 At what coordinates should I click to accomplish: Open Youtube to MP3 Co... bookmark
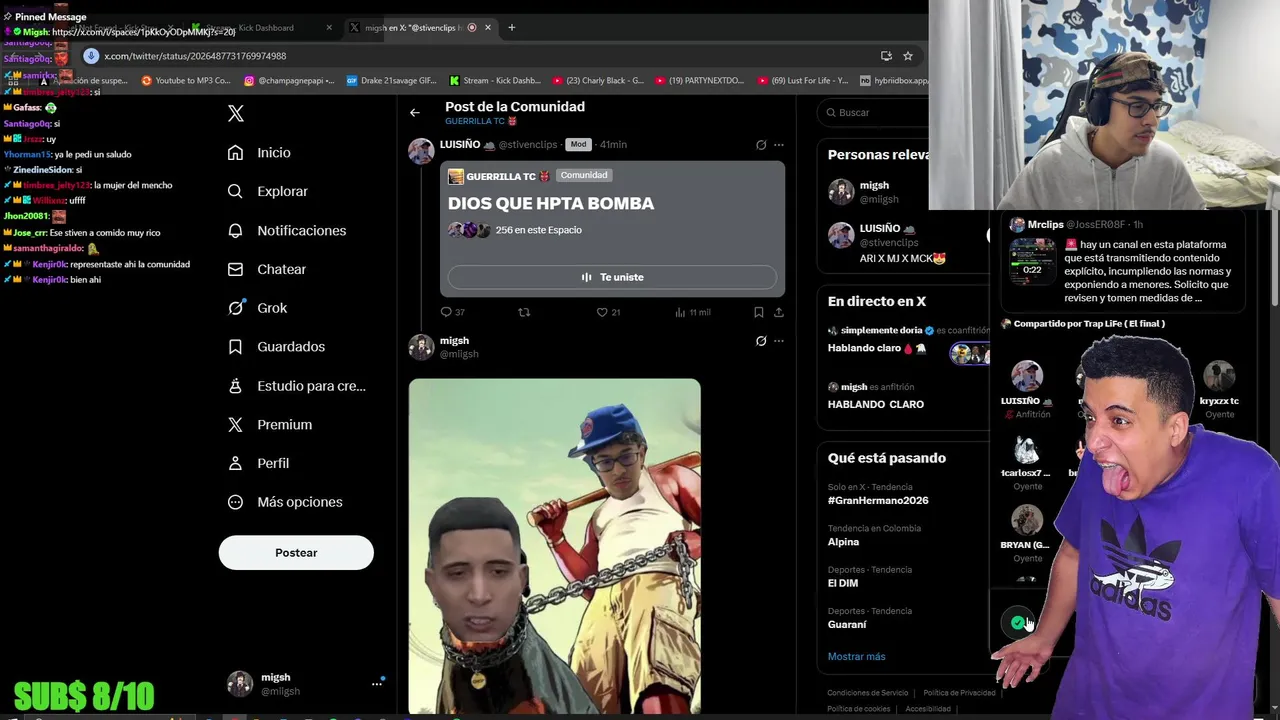(x=186, y=81)
